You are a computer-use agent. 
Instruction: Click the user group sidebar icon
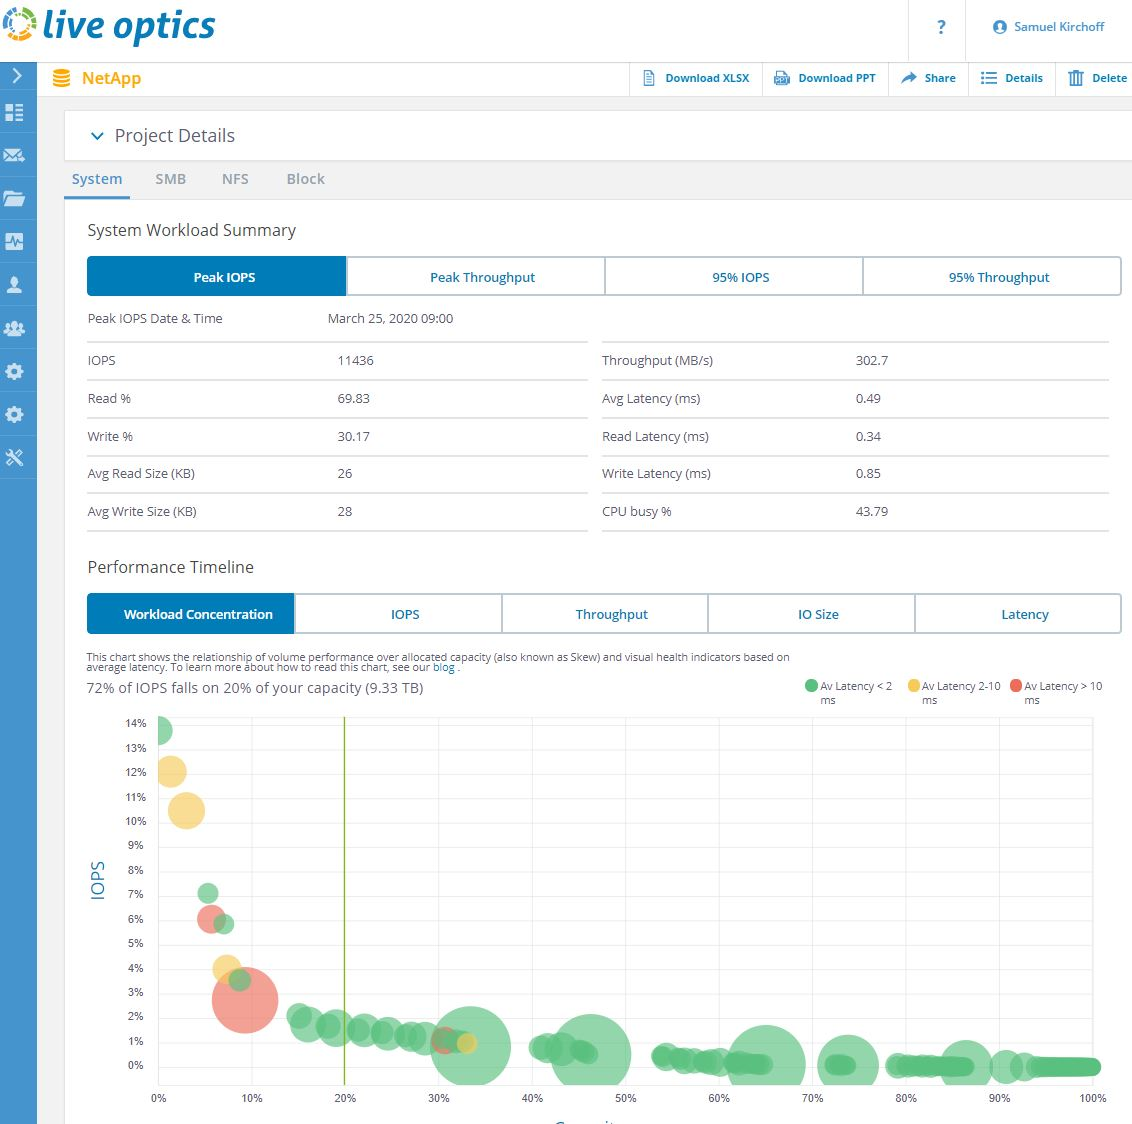click(15, 328)
